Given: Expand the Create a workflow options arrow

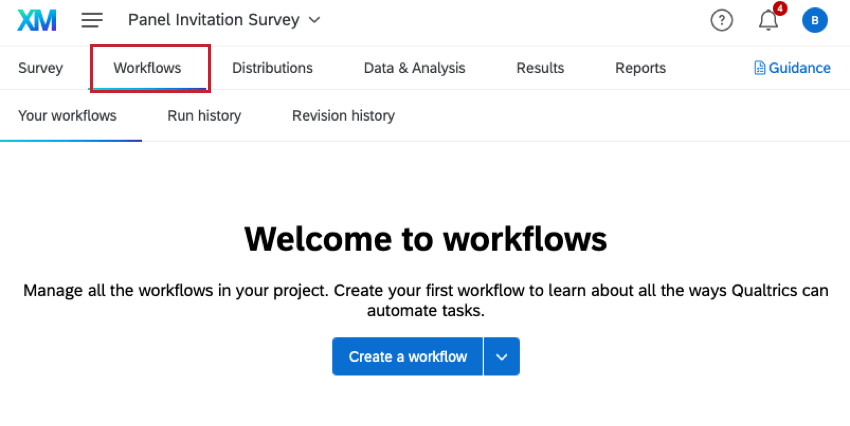Looking at the screenshot, I should pyautogui.click(x=502, y=356).
